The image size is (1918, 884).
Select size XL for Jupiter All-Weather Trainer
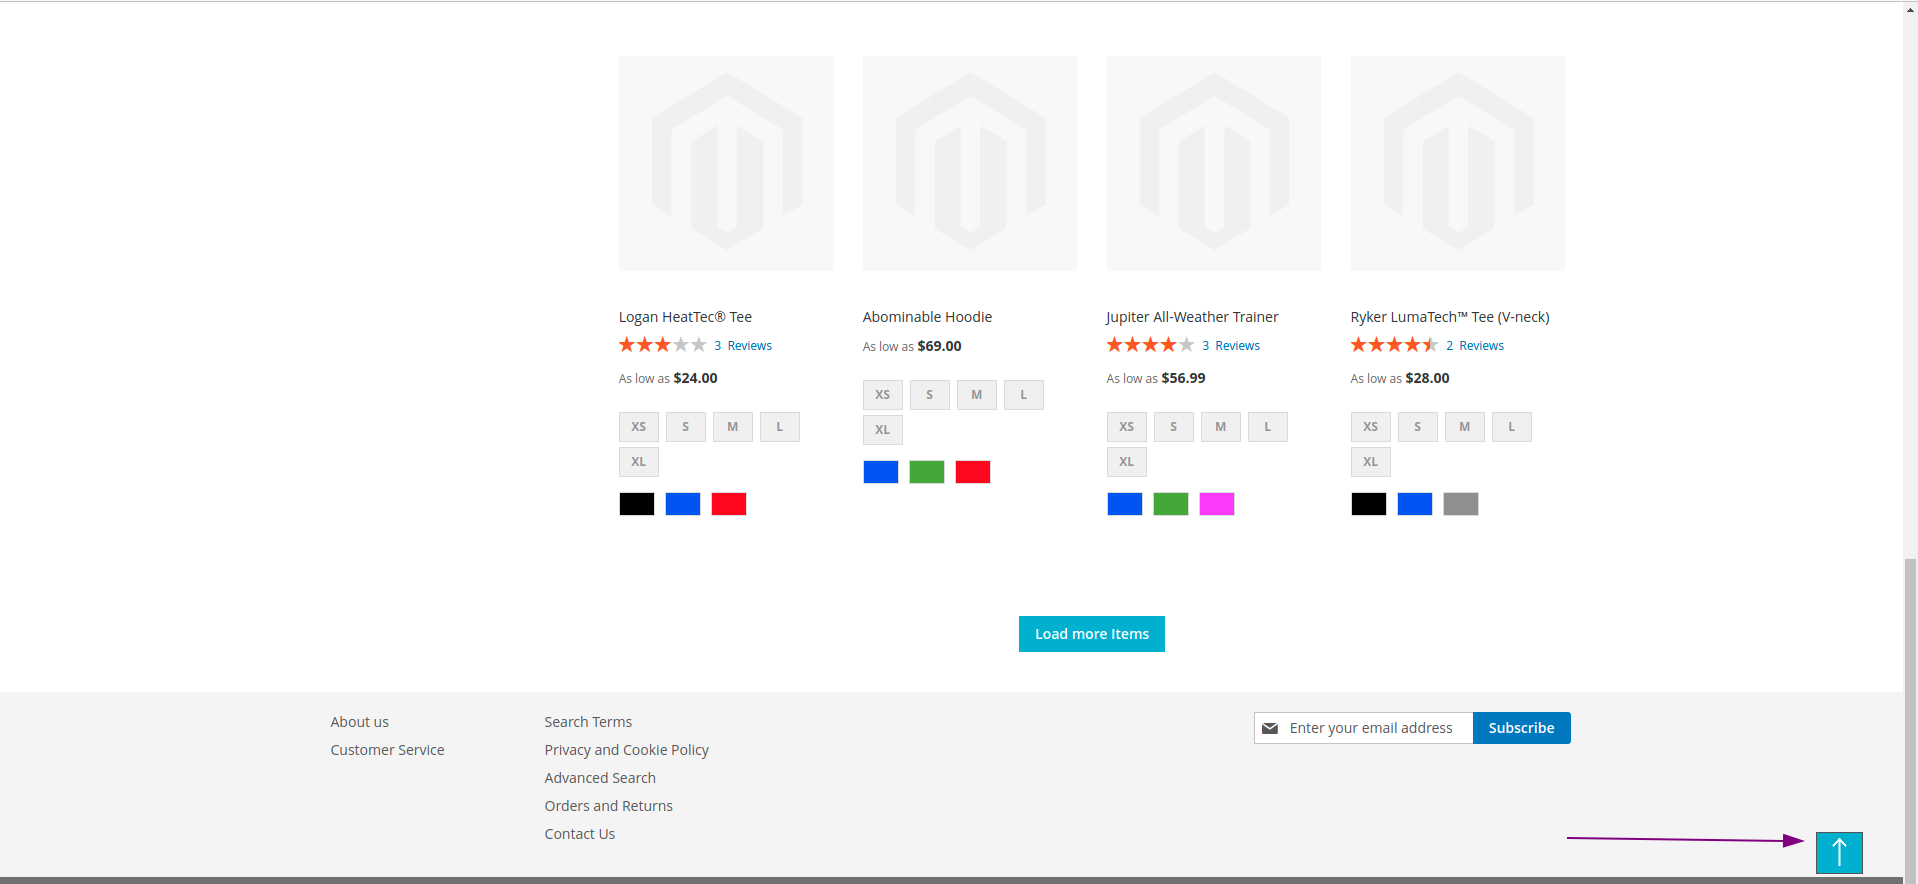[1127, 462]
